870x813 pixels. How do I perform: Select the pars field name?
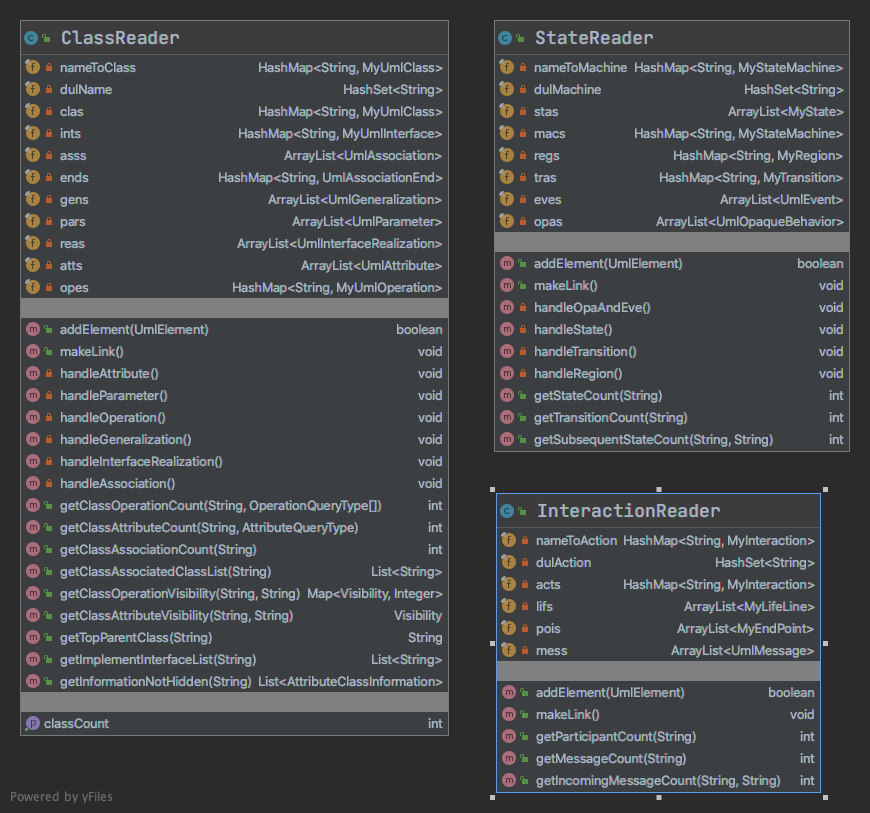[x=73, y=222]
